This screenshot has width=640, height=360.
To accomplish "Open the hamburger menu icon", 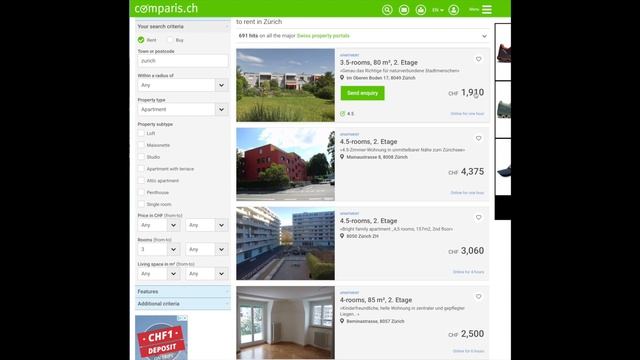I will [x=487, y=9].
